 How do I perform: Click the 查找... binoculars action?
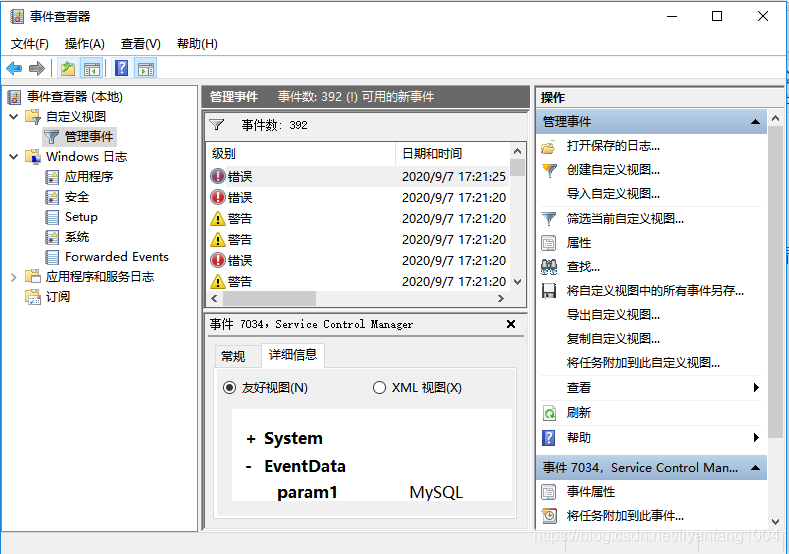tap(548, 267)
